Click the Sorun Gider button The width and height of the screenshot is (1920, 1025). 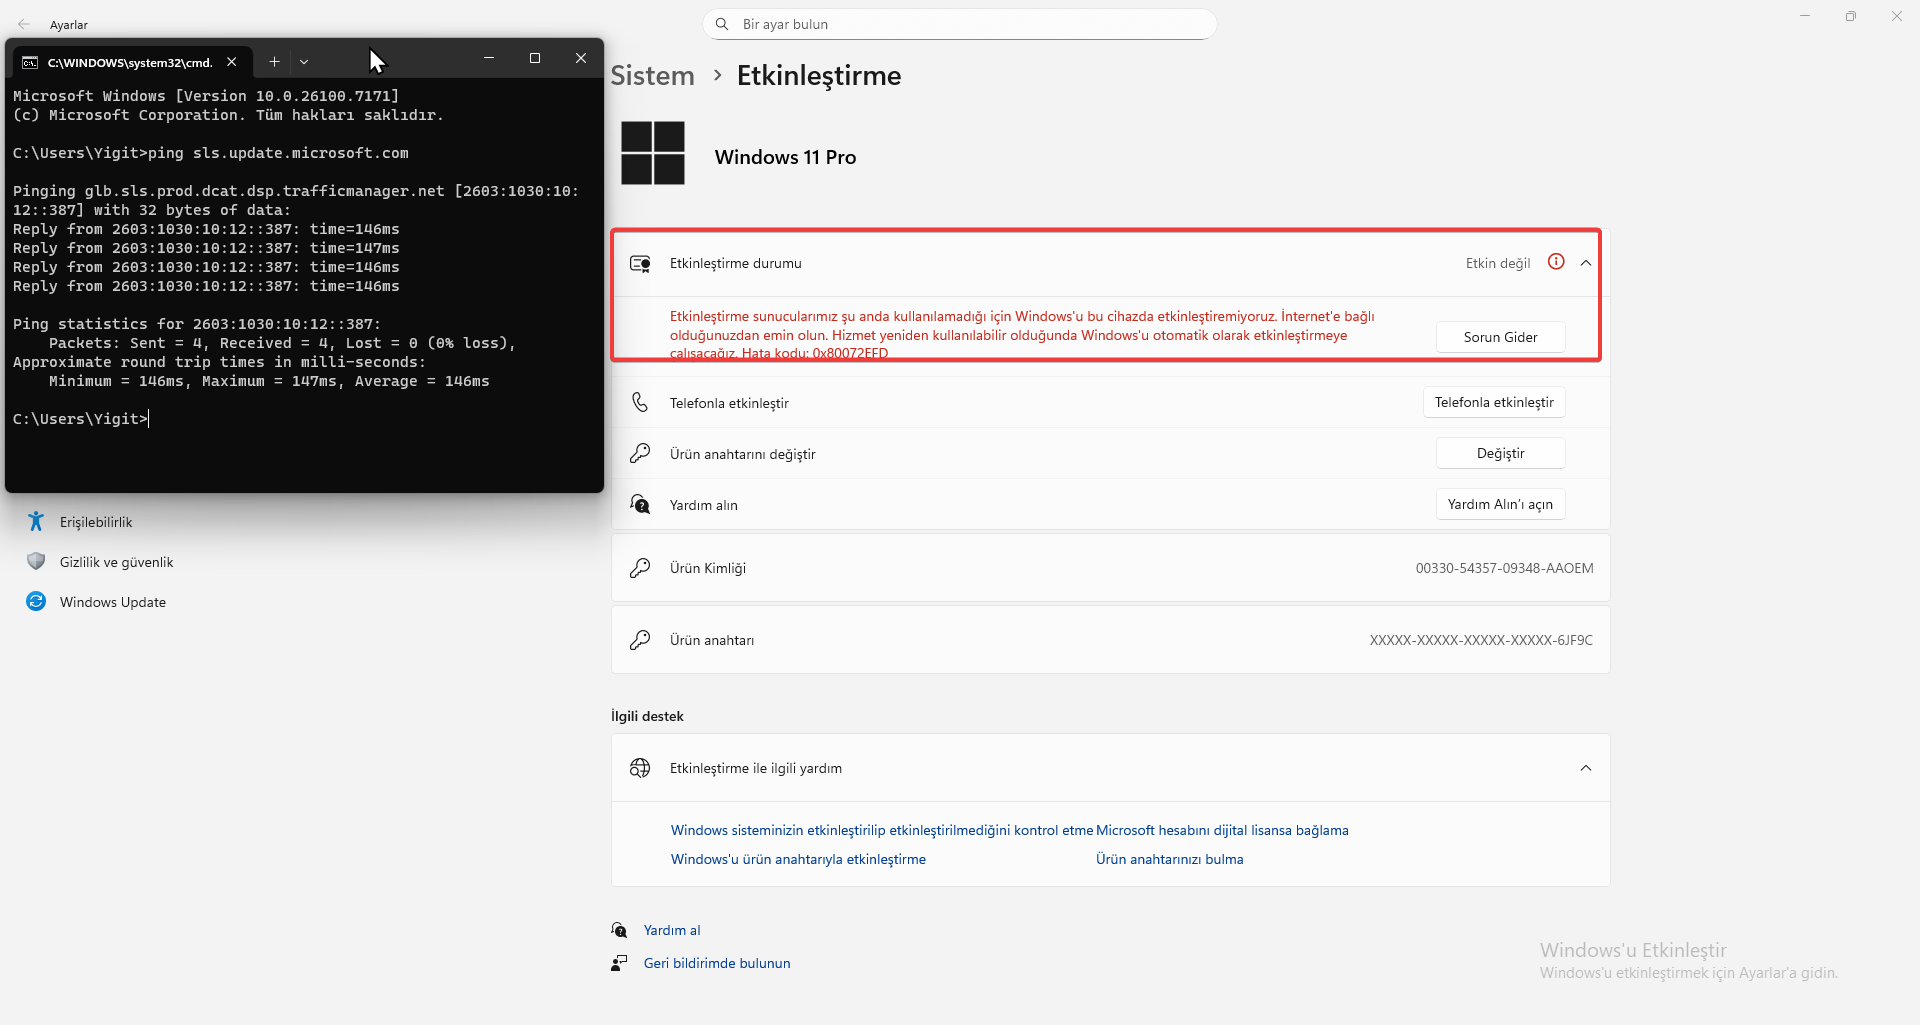[1500, 337]
